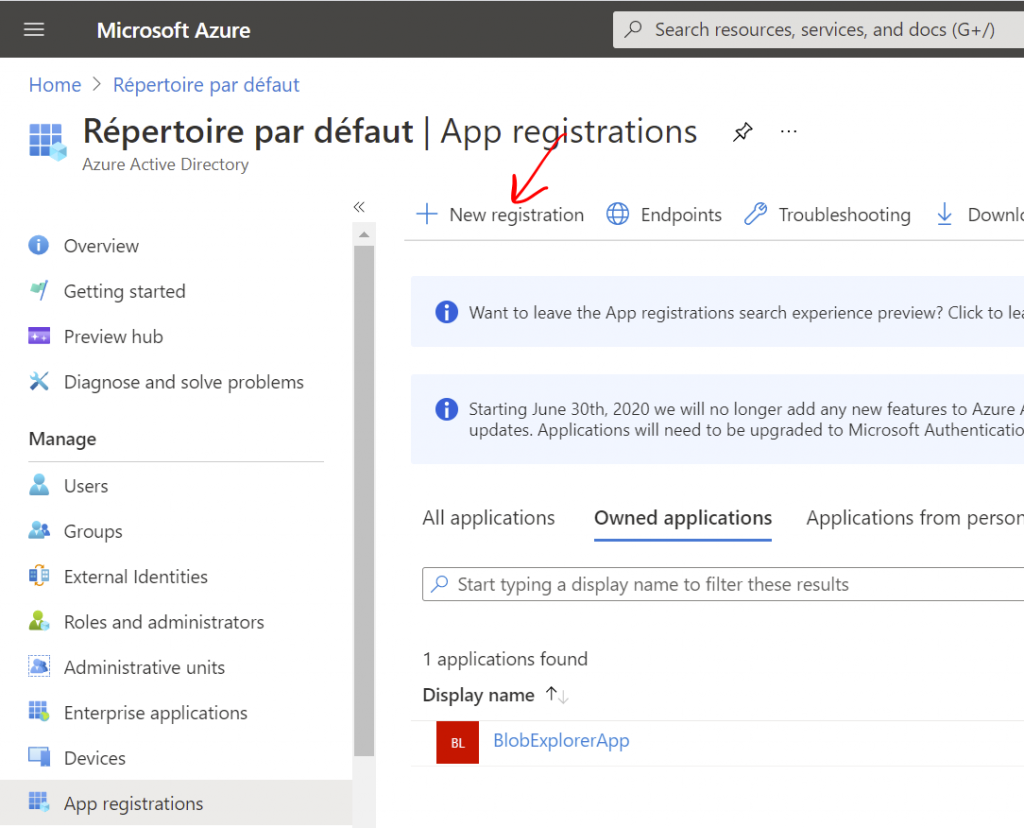The image size is (1024, 828).
Task: Focus the Search resources, services, and docs box
Action: (x=818, y=29)
